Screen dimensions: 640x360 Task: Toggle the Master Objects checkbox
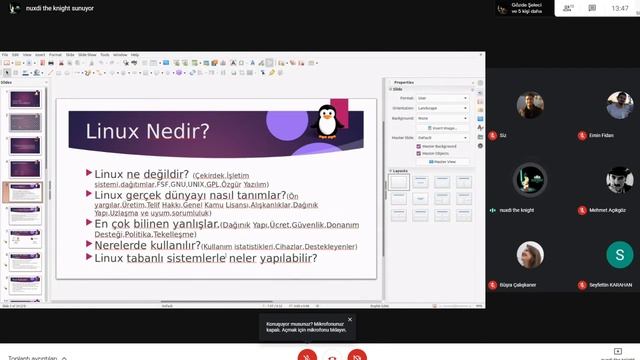click(x=418, y=153)
